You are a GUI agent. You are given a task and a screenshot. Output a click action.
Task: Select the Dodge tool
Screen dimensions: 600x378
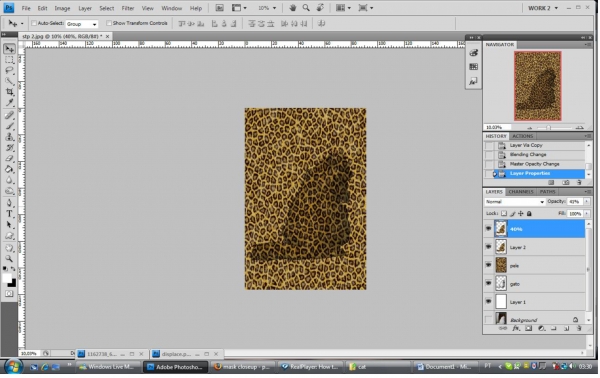(x=9, y=191)
